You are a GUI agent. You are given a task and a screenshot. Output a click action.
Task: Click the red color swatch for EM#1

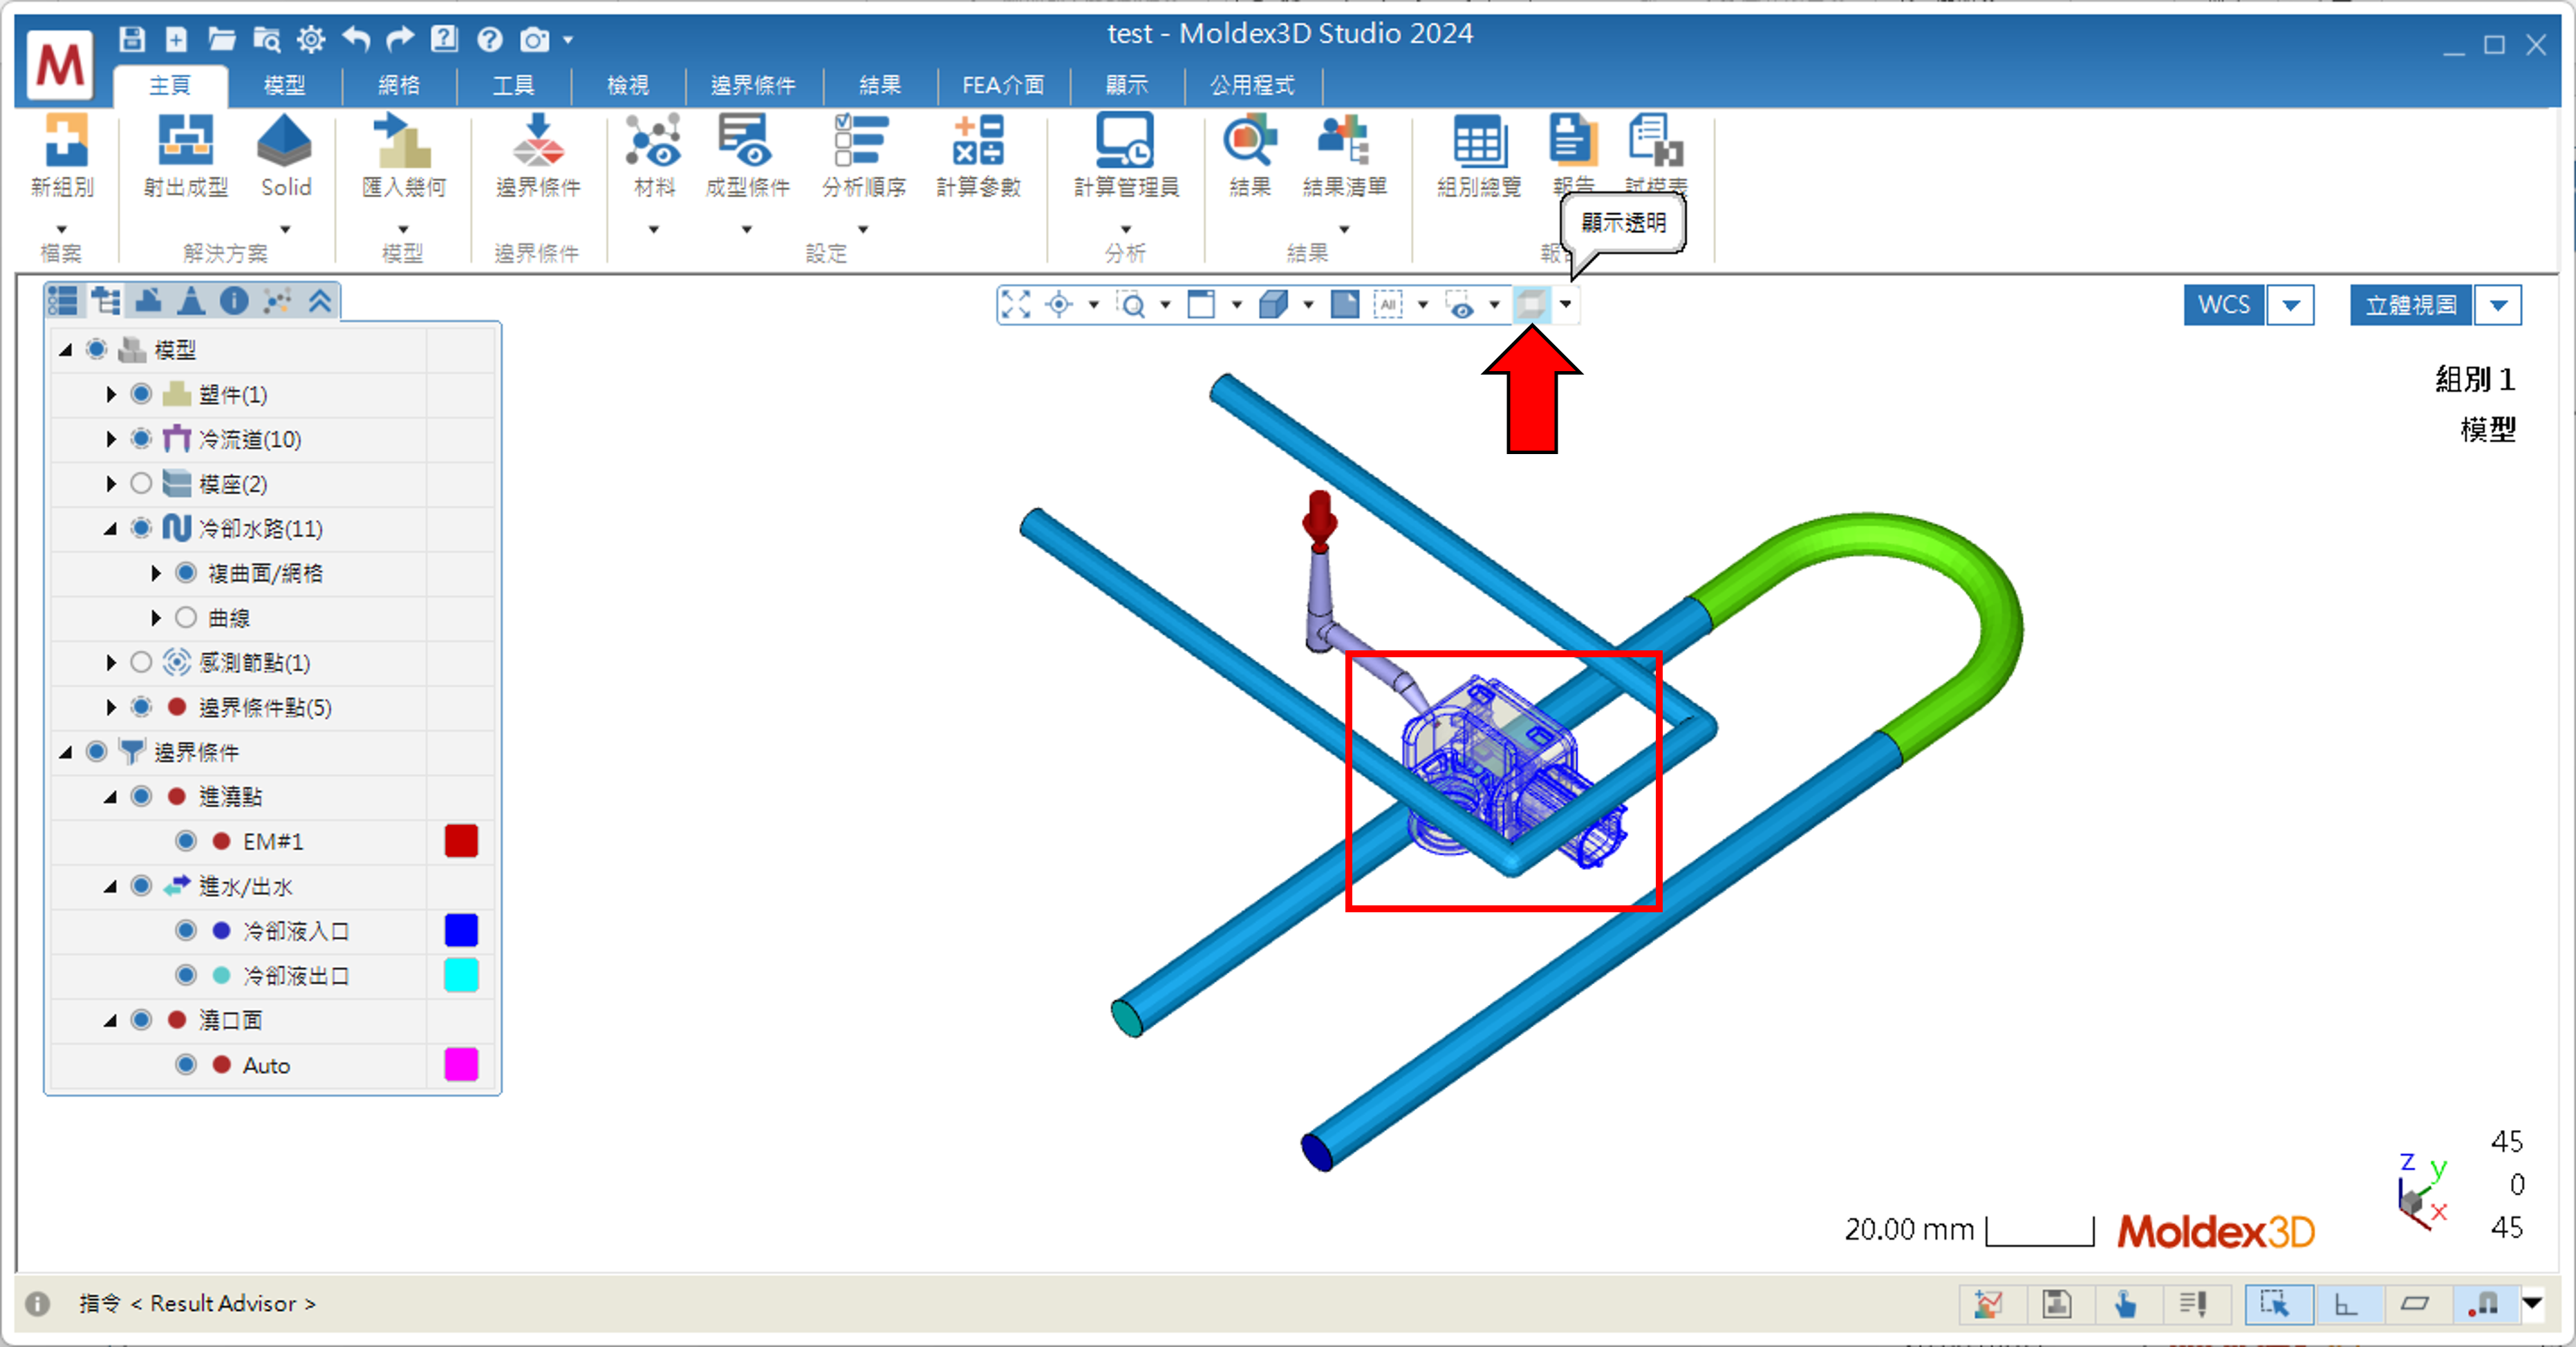(461, 841)
